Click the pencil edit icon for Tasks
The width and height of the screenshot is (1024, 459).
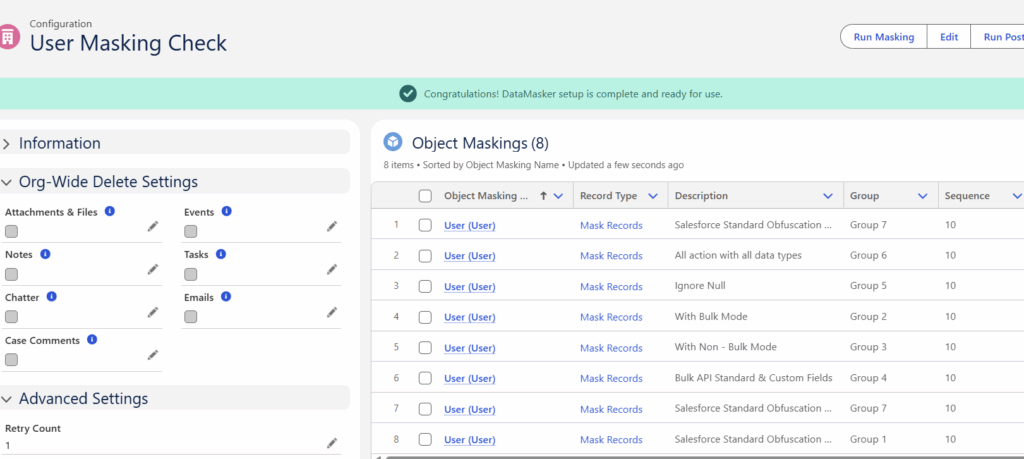[x=332, y=269]
